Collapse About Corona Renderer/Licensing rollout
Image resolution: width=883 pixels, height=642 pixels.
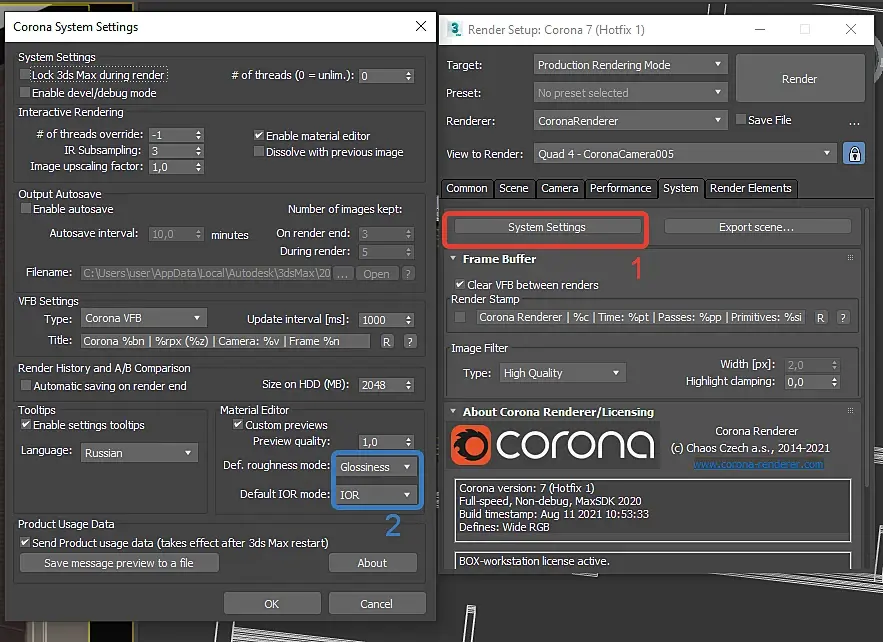point(453,412)
